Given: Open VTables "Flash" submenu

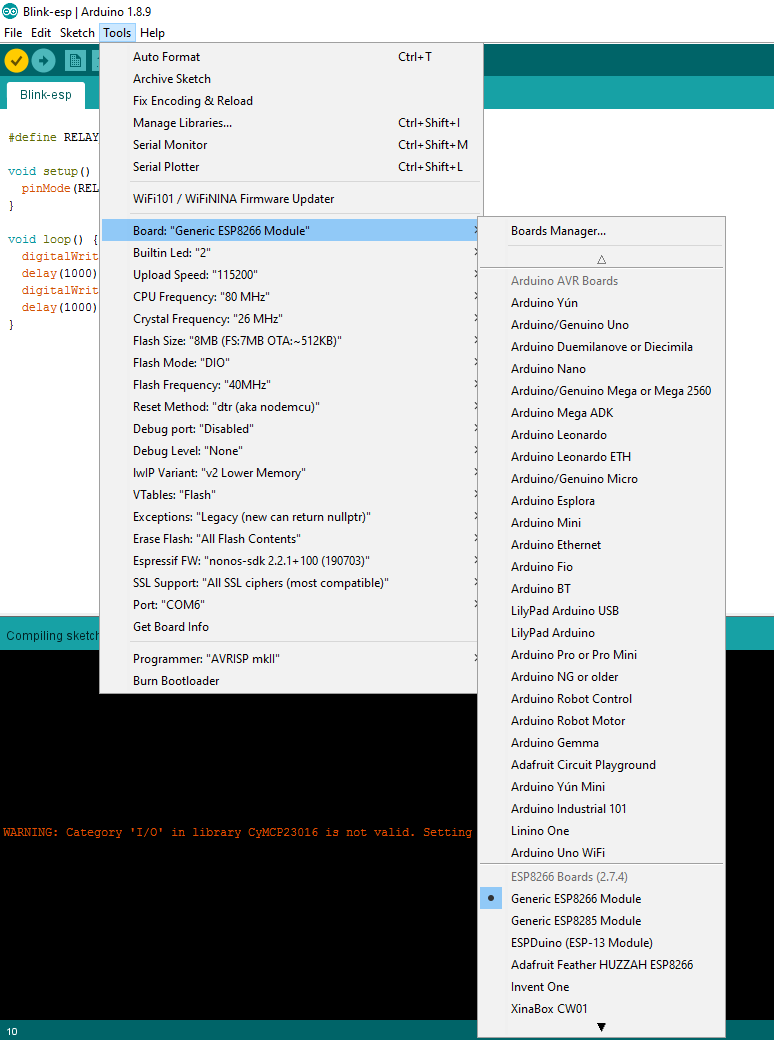Looking at the screenshot, I should (x=290, y=495).
